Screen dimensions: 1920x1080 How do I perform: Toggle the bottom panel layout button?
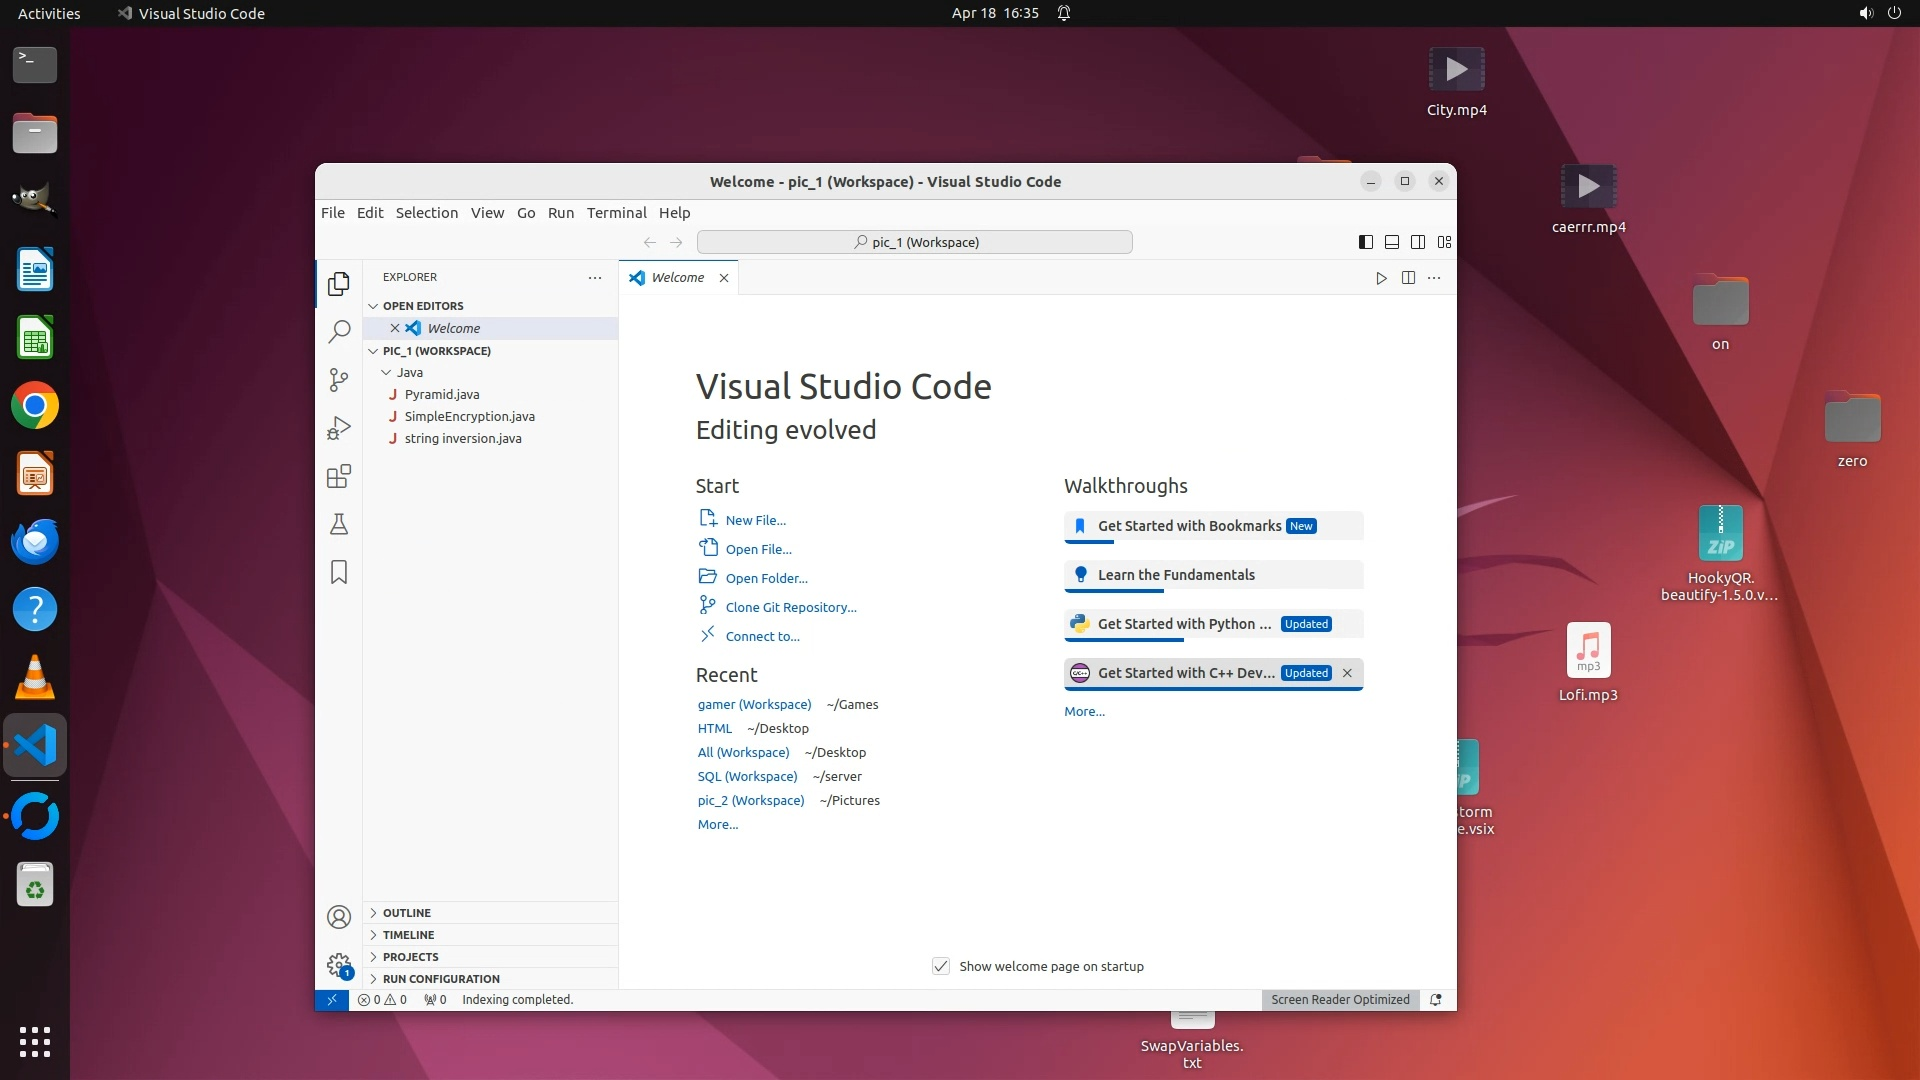click(x=1392, y=242)
